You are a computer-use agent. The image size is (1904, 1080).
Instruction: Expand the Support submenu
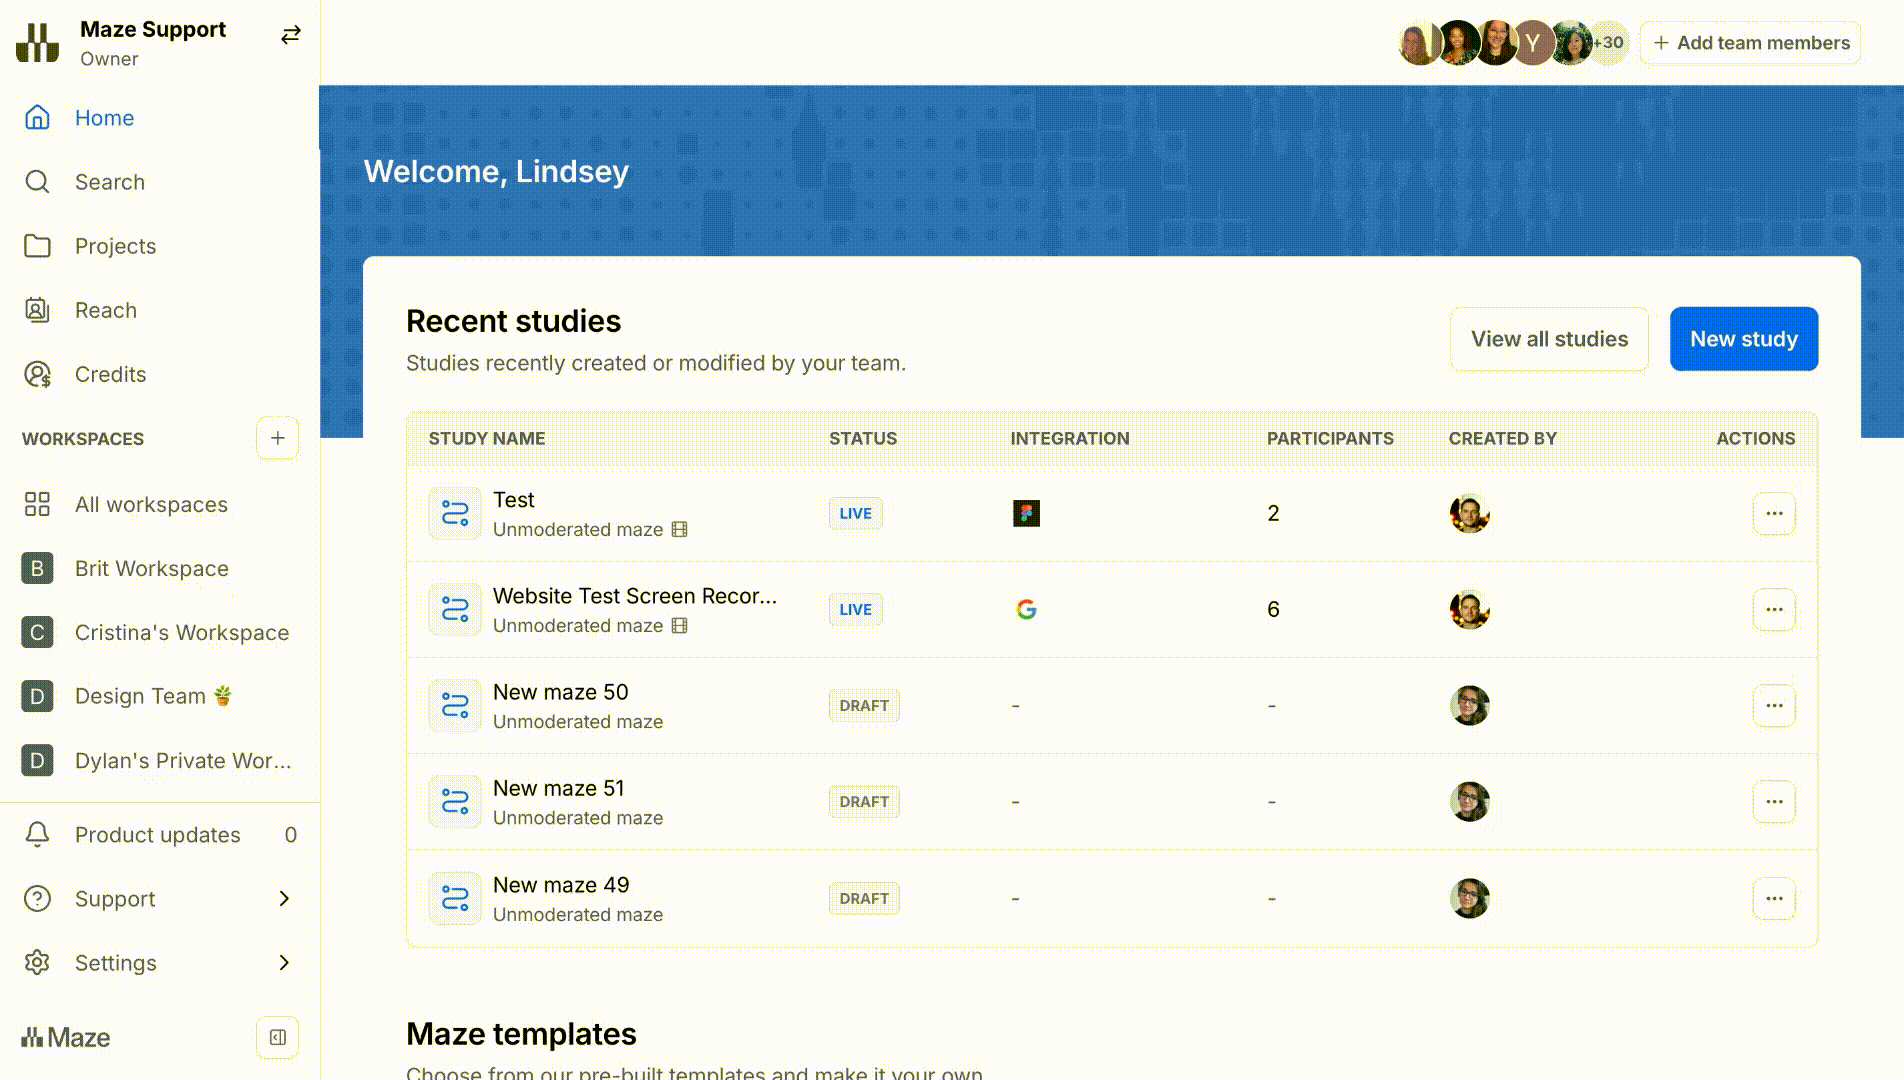[x=284, y=898]
